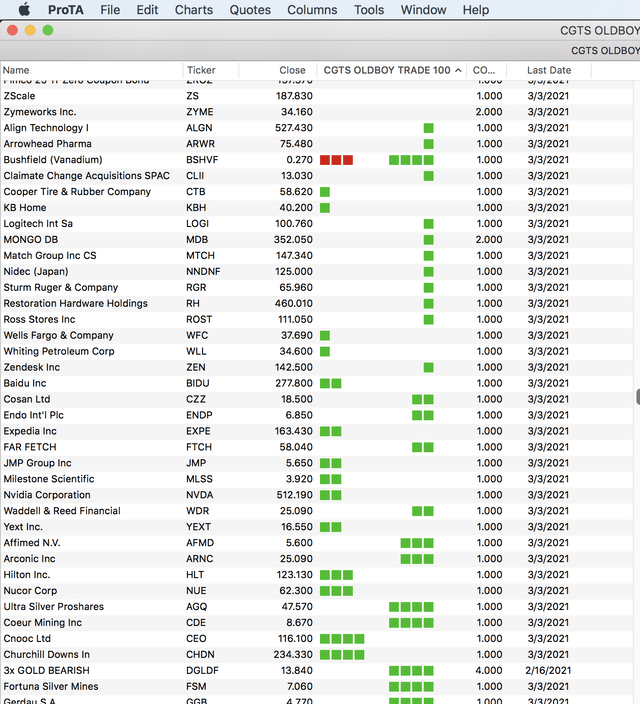Click the green indicator block in Align Technology row
The image size is (640, 704).
click(x=428, y=128)
